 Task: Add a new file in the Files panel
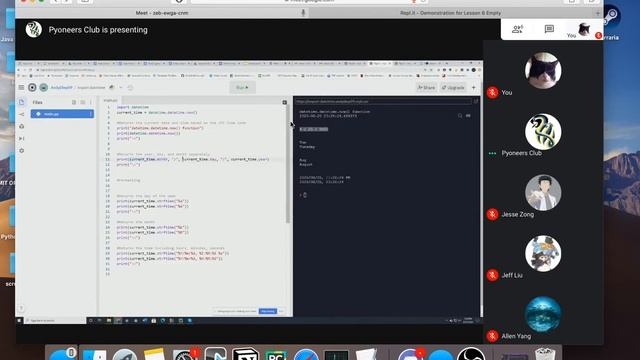coord(74,102)
